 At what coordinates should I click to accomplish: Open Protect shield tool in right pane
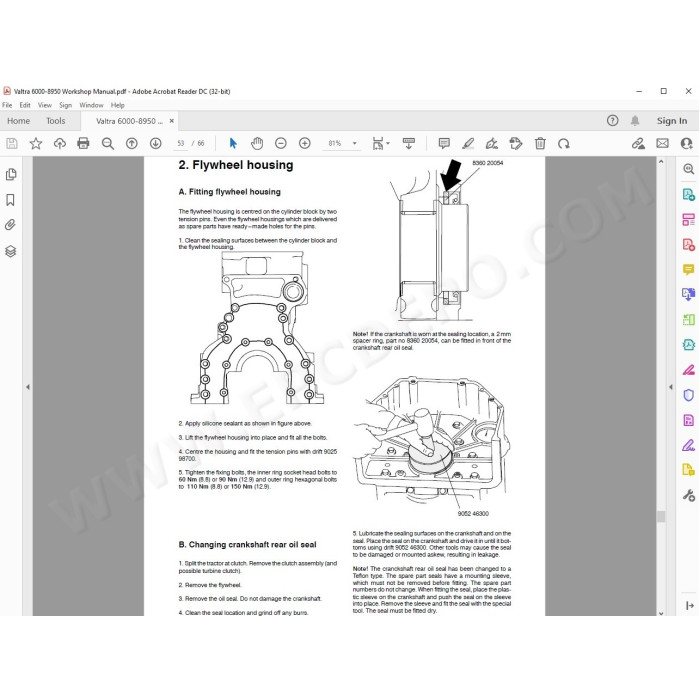[688, 395]
